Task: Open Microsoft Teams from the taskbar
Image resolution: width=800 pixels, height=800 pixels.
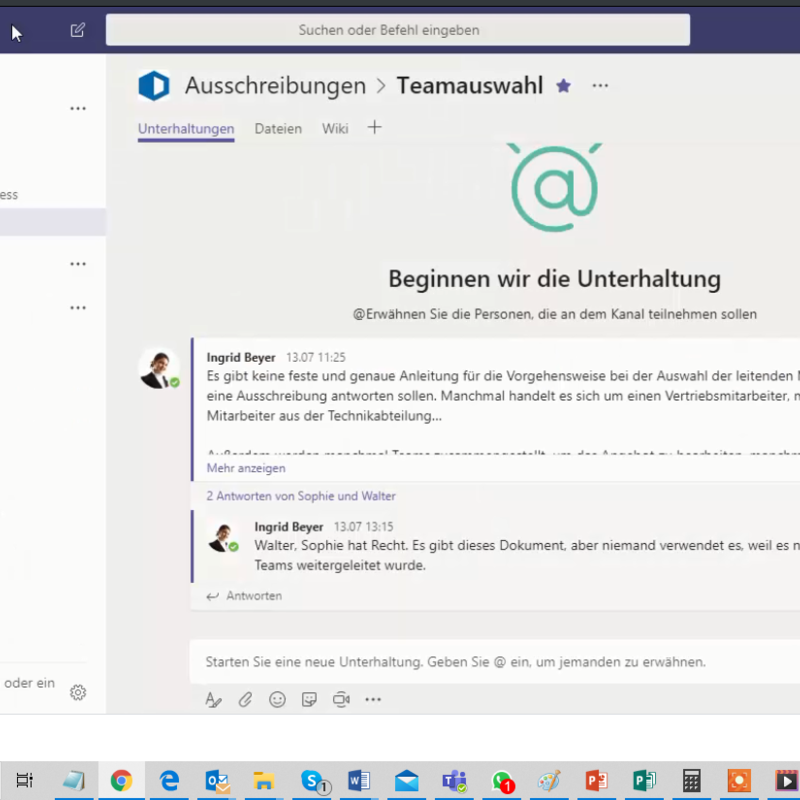Action: coord(454,781)
